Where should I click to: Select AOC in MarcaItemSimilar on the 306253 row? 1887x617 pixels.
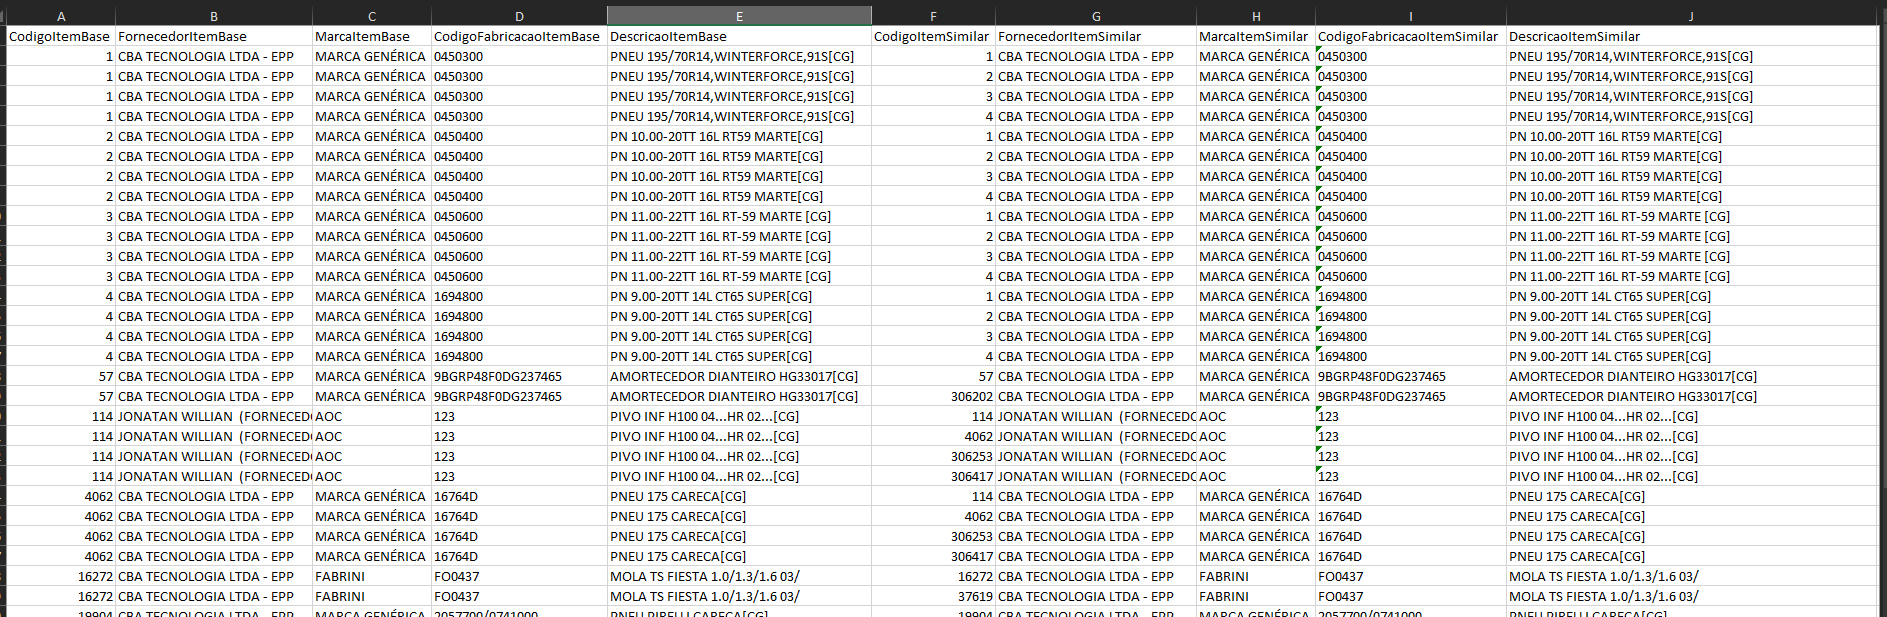coord(1256,456)
